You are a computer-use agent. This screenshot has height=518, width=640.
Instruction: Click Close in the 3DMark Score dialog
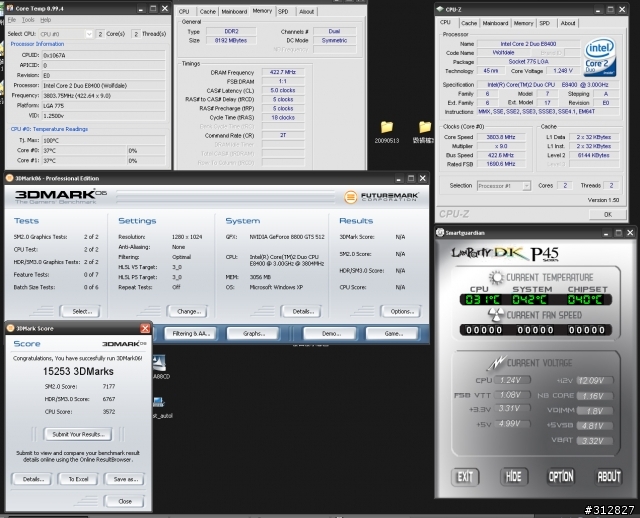point(124,501)
